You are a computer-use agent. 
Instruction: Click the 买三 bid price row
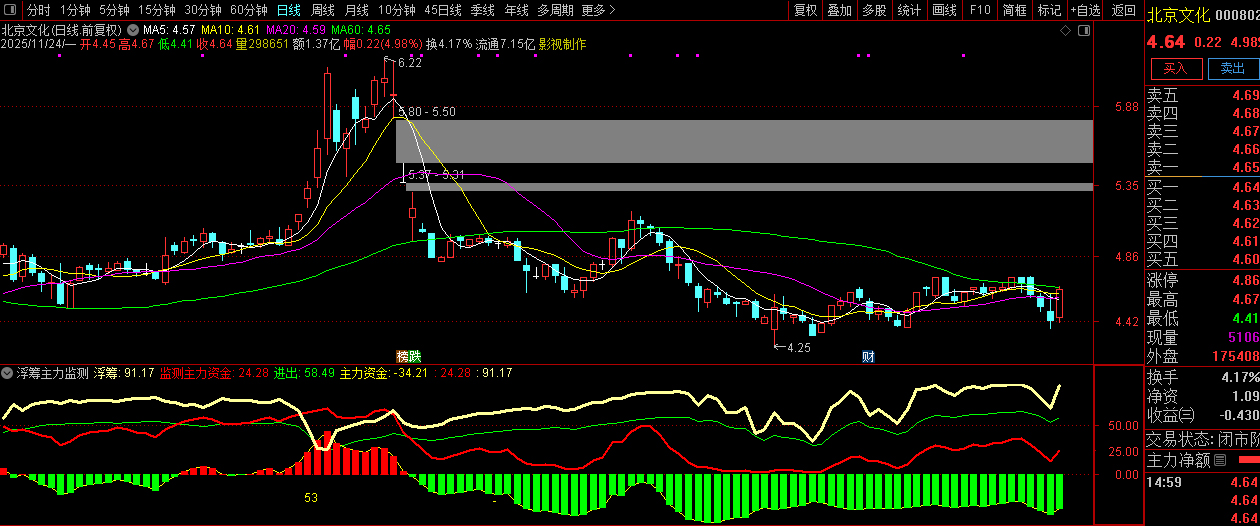tap(1202, 223)
